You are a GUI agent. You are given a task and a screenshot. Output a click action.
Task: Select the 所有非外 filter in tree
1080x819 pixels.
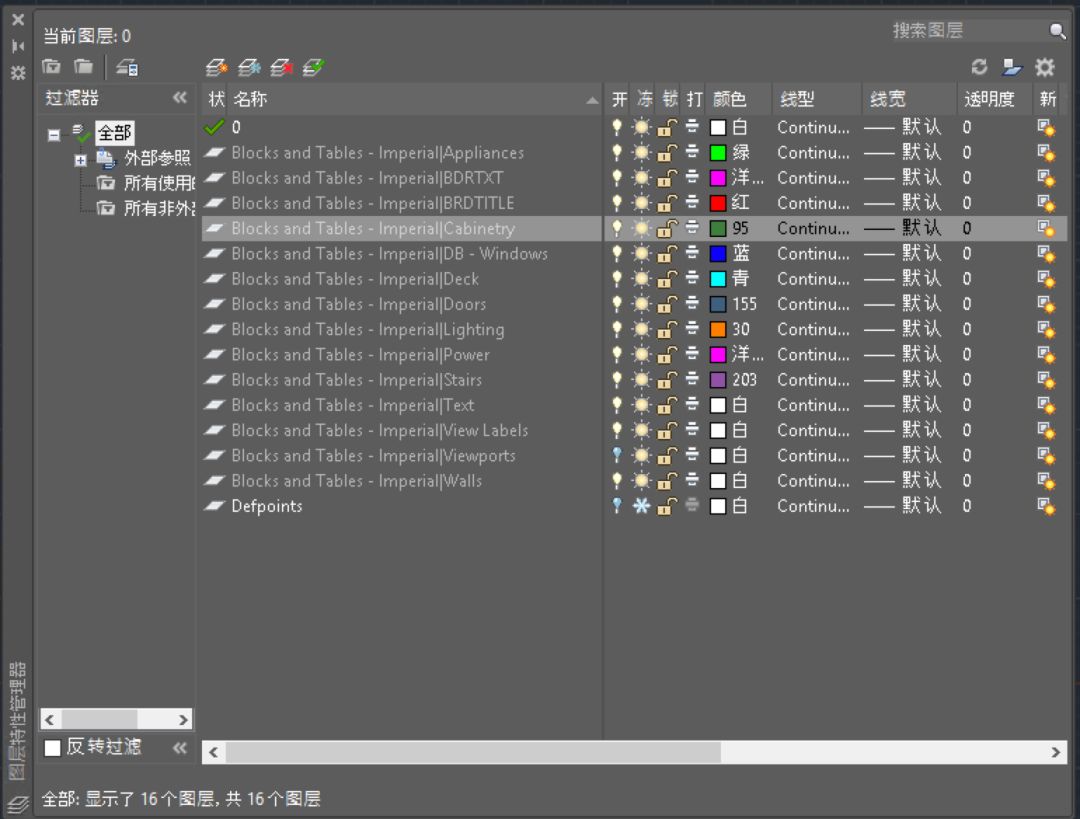[159, 209]
